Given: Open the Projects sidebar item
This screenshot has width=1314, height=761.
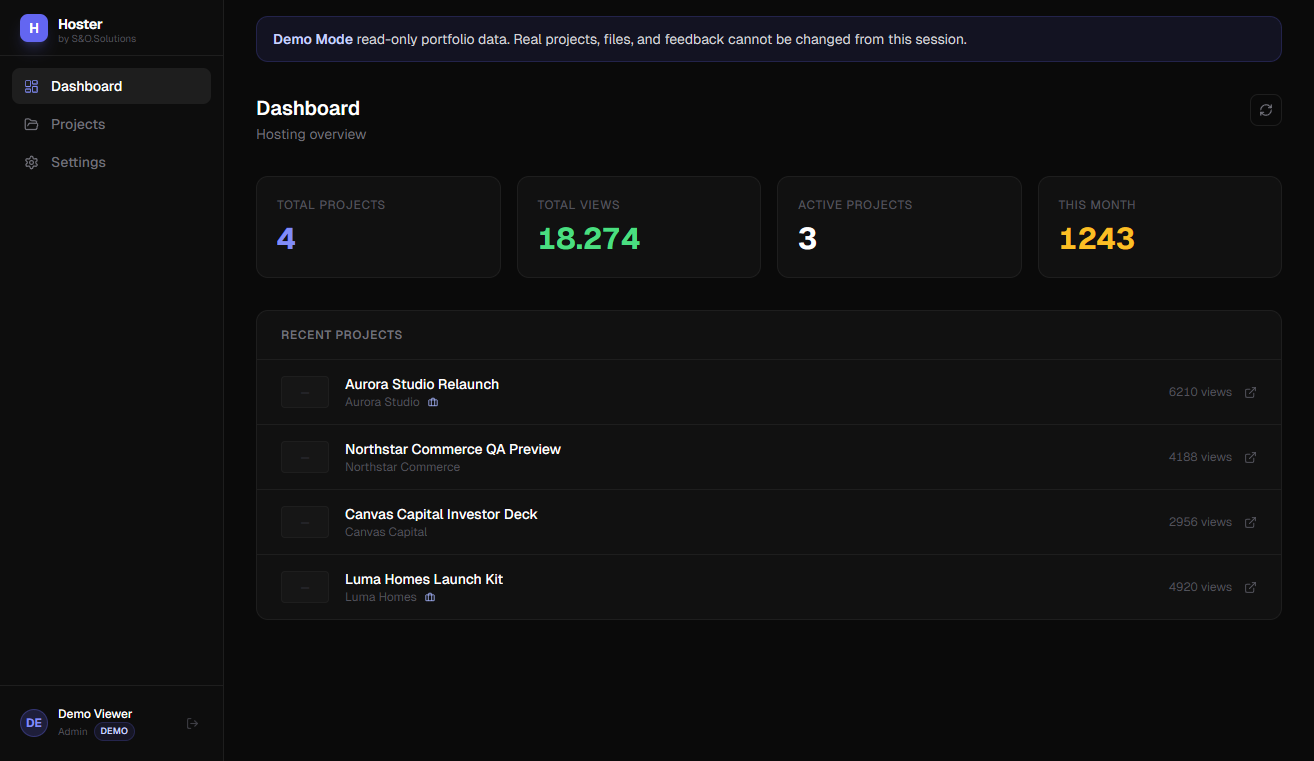Looking at the screenshot, I should pos(111,124).
